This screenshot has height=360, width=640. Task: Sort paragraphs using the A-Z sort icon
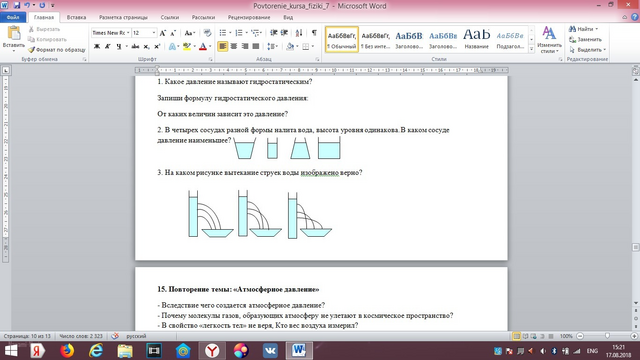coord(299,33)
